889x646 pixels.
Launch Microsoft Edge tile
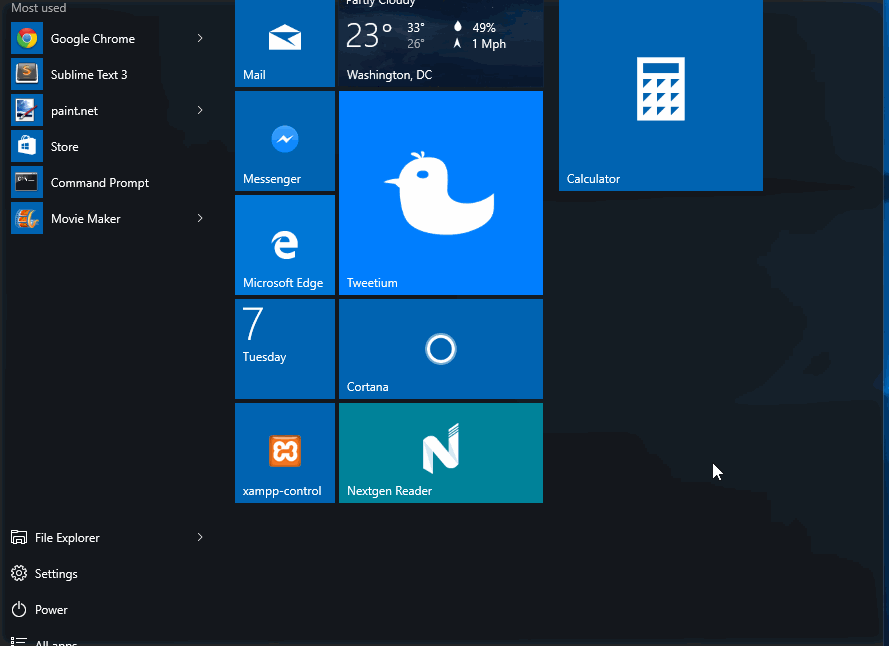(x=285, y=245)
